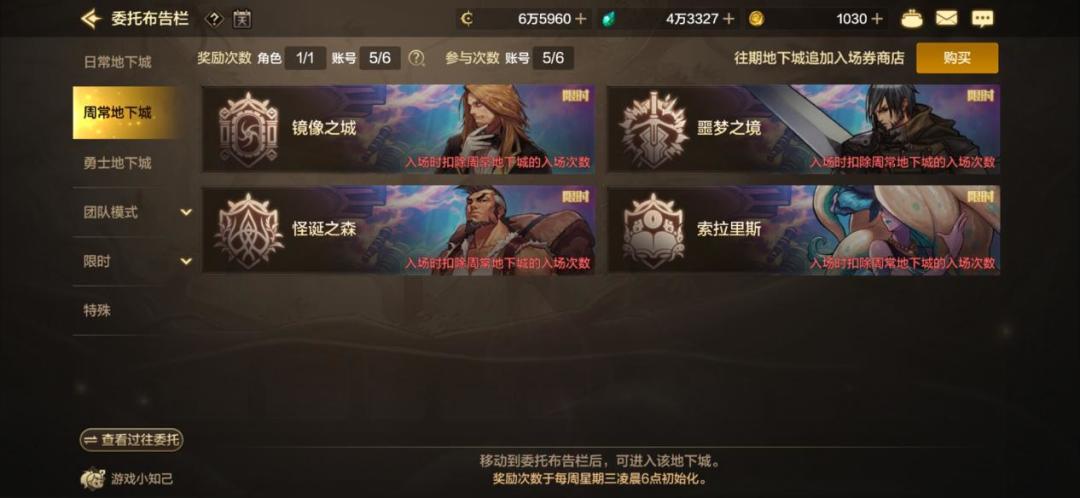The width and height of the screenshot is (1080, 498).
Task: Add gems using the plus after 4万3327
Action: 729,19
